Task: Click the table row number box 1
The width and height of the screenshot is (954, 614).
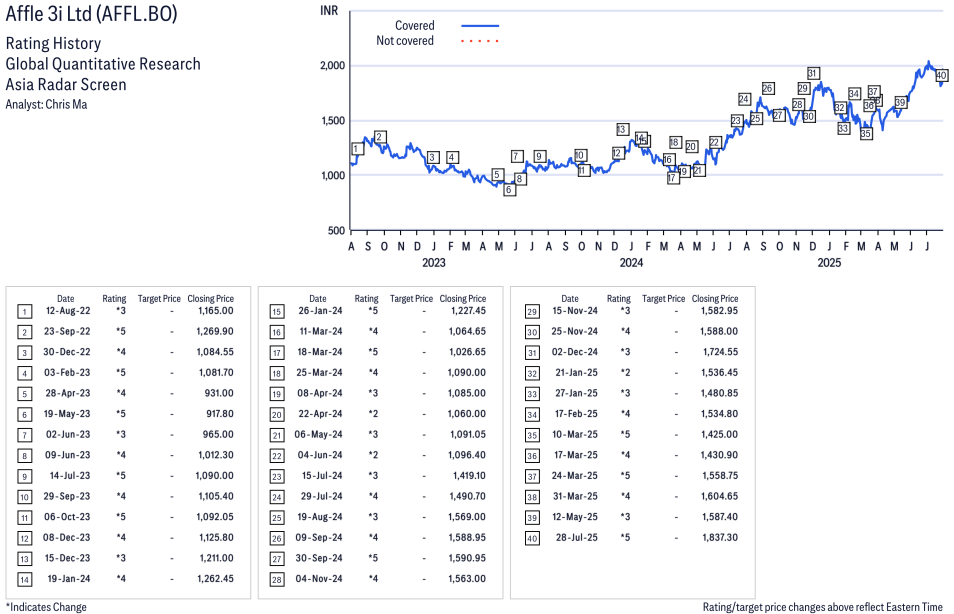Action: point(24,312)
